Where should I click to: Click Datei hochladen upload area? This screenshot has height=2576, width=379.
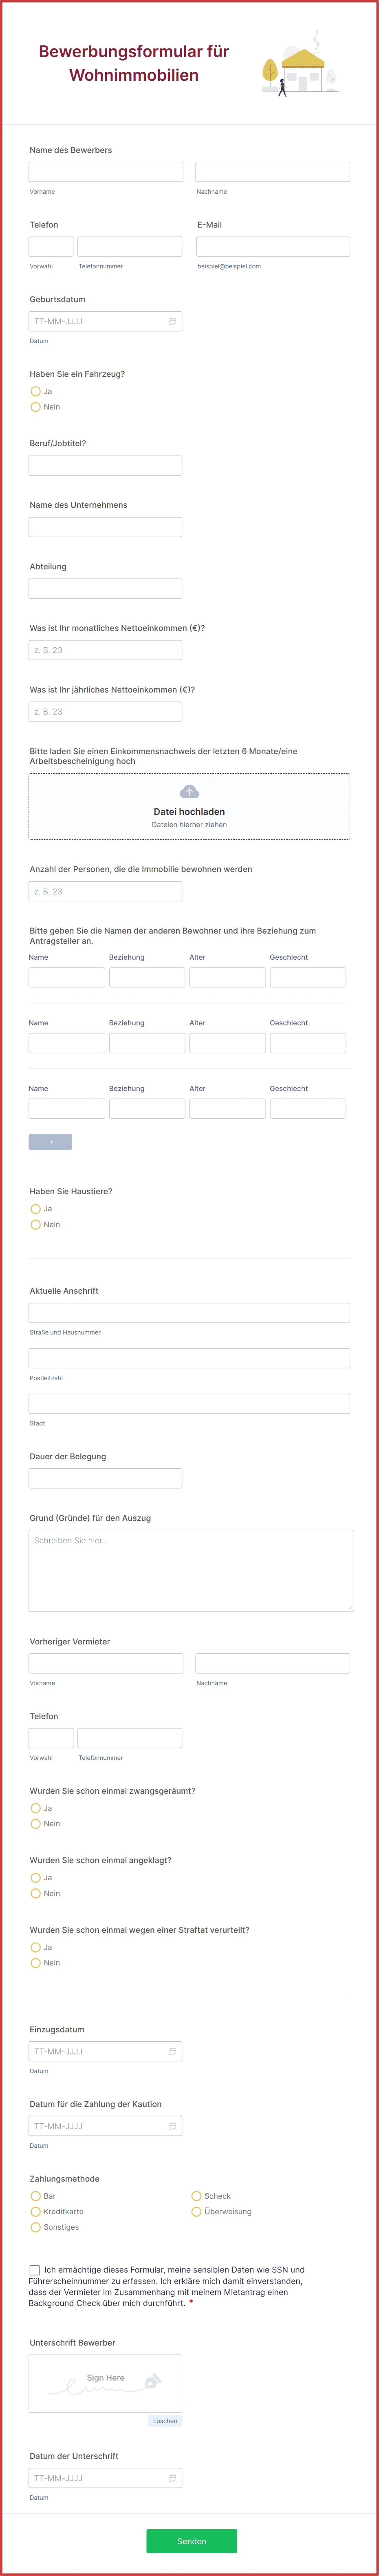tap(189, 806)
